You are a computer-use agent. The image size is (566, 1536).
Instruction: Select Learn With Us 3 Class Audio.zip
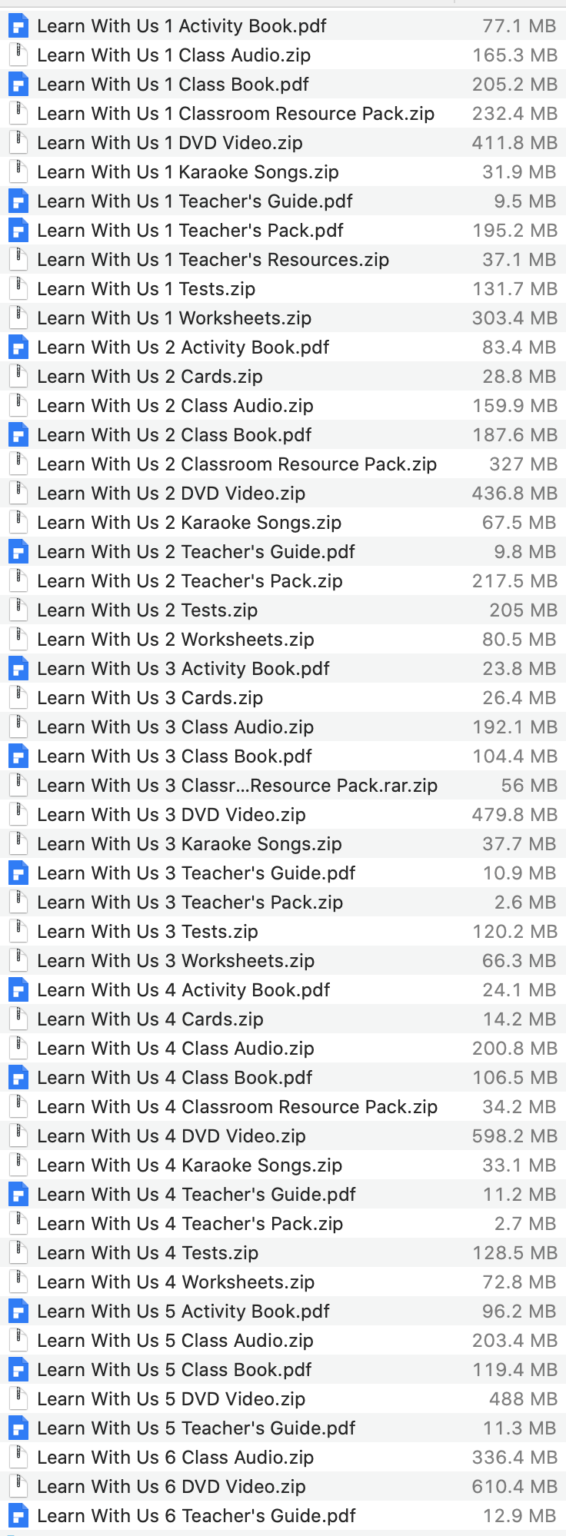283,727
